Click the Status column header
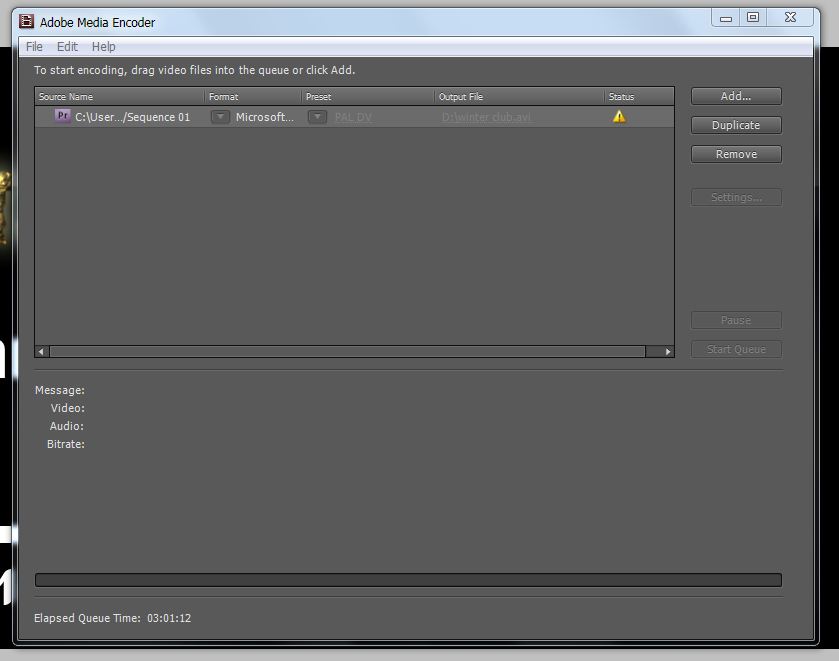Screen dimensions: 839x661 [x=639, y=97]
